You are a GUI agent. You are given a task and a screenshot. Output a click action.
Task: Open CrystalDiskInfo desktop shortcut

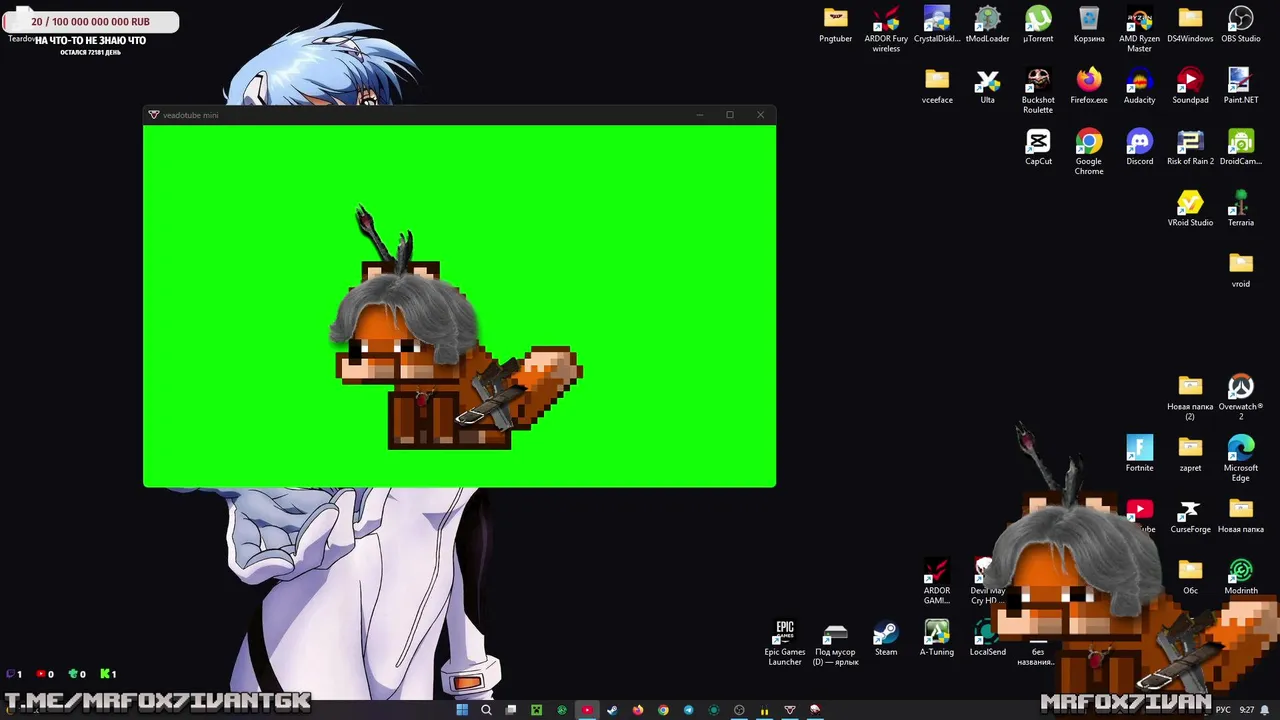click(x=937, y=25)
